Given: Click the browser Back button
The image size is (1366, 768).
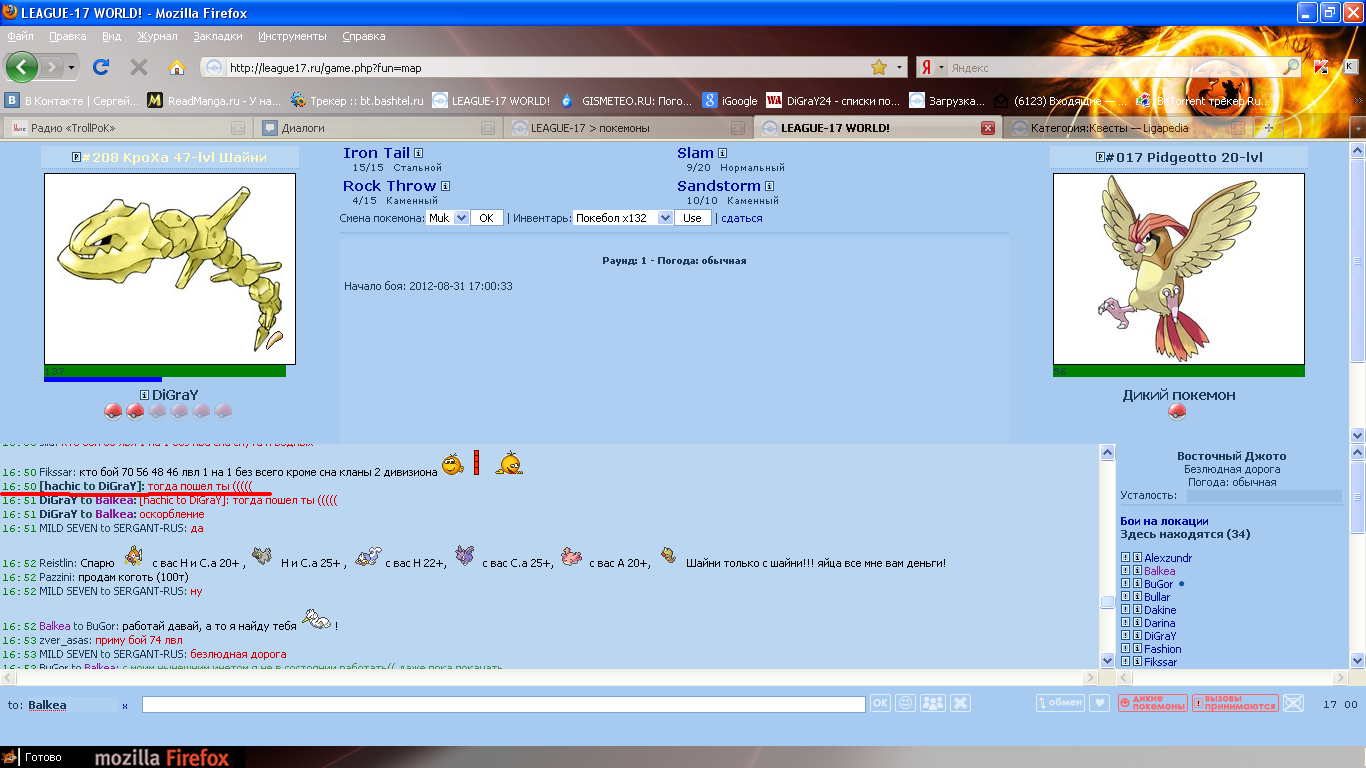Looking at the screenshot, I should pos(22,67).
